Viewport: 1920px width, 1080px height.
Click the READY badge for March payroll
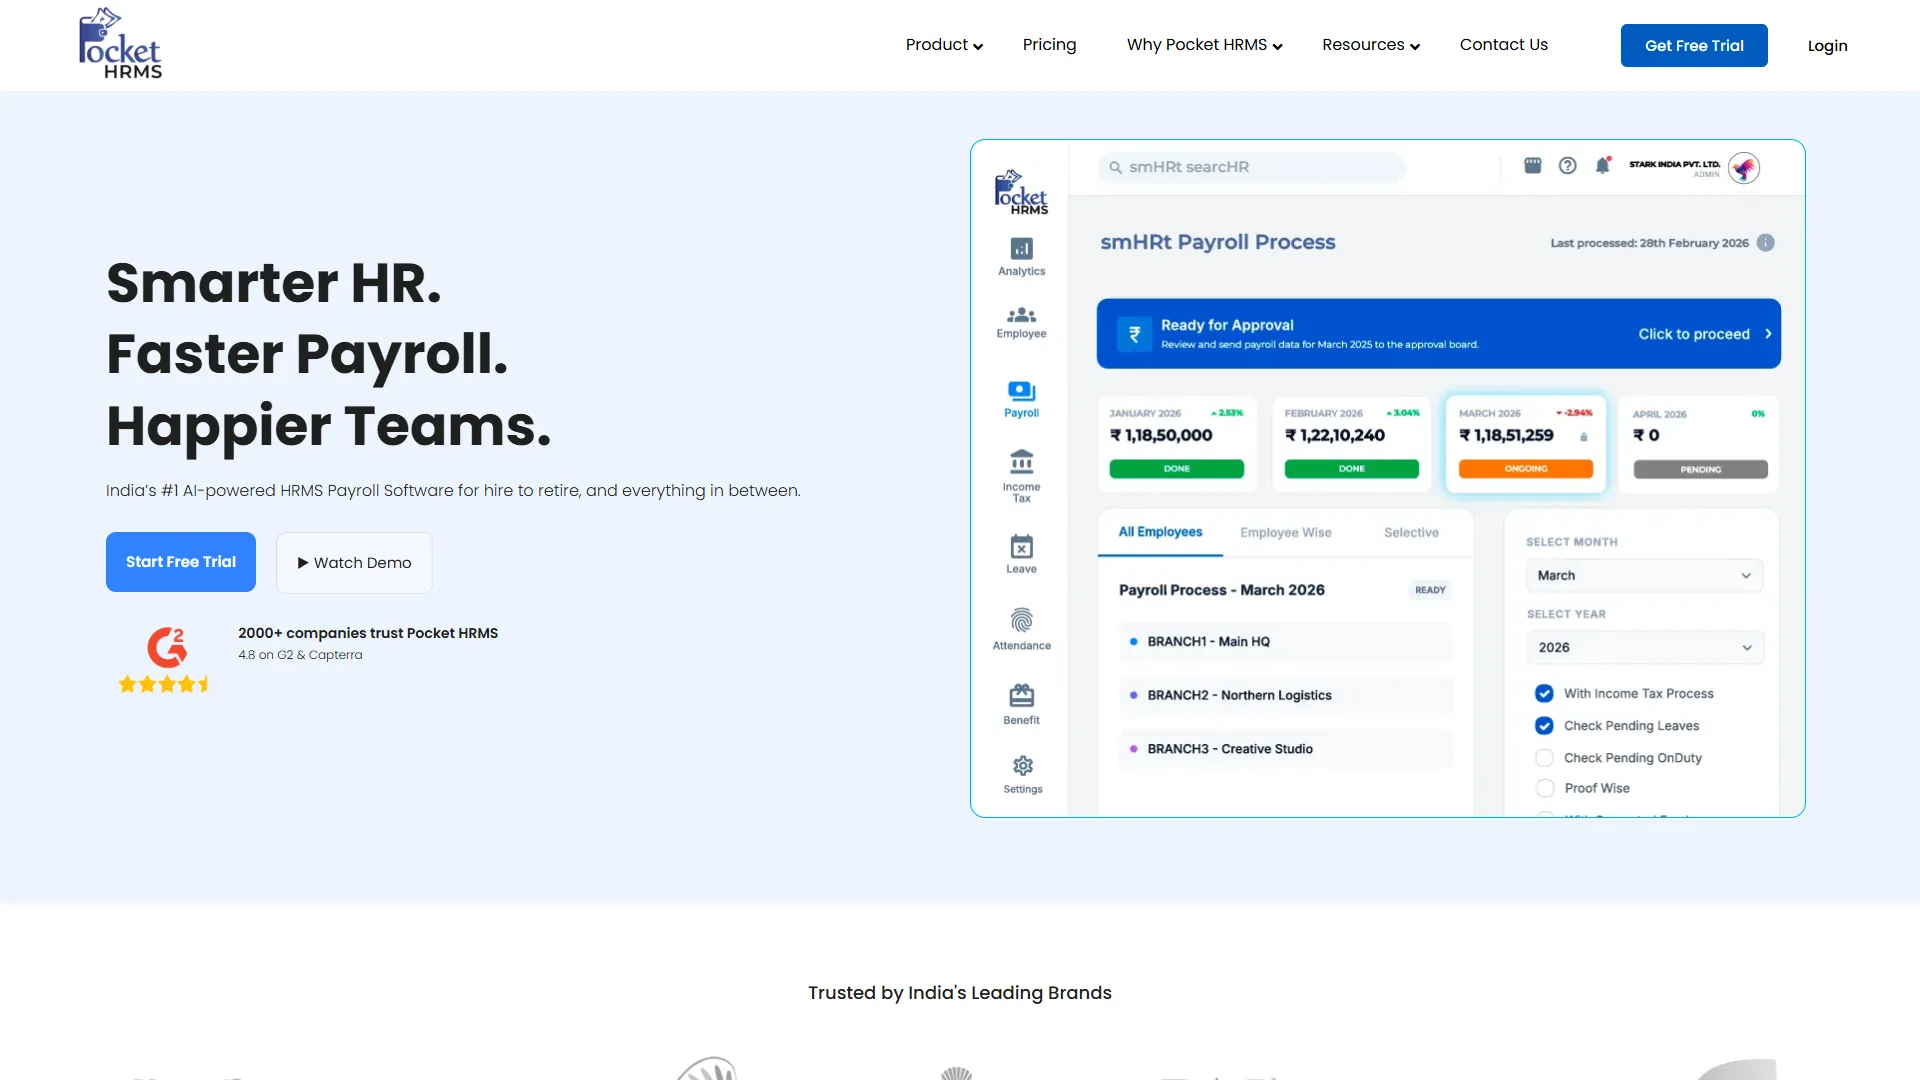[1430, 590]
